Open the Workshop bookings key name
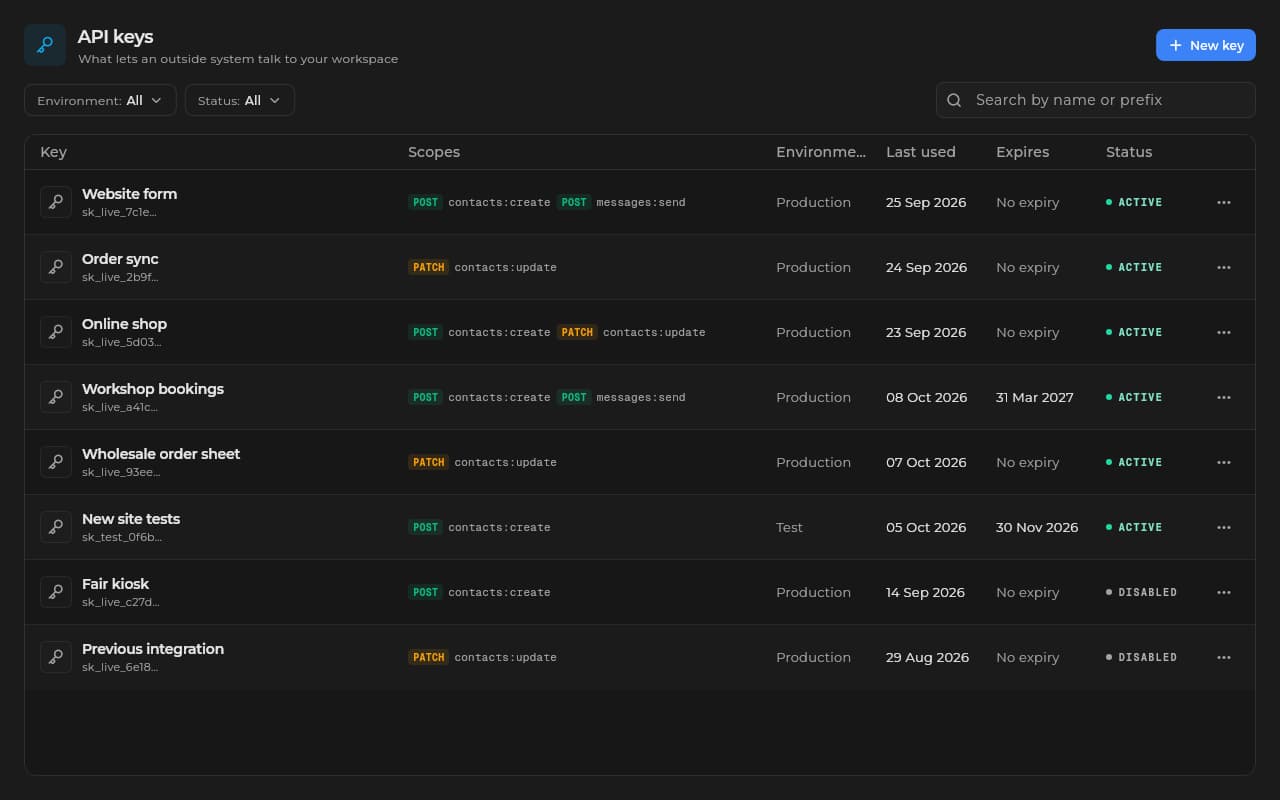The height and width of the screenshot is (800, 1280). [153, 389]
